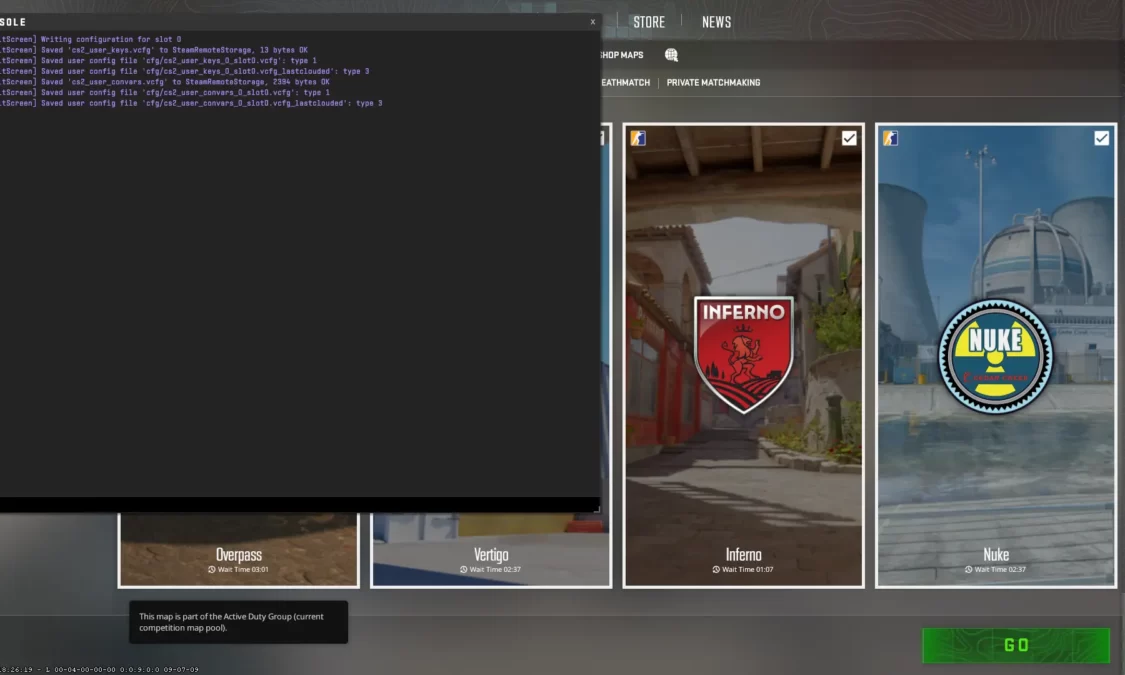The image size is (1125, 675).
Task: Click the clock icon next to Nuke wait time
Action: click(x=968, y=570)
